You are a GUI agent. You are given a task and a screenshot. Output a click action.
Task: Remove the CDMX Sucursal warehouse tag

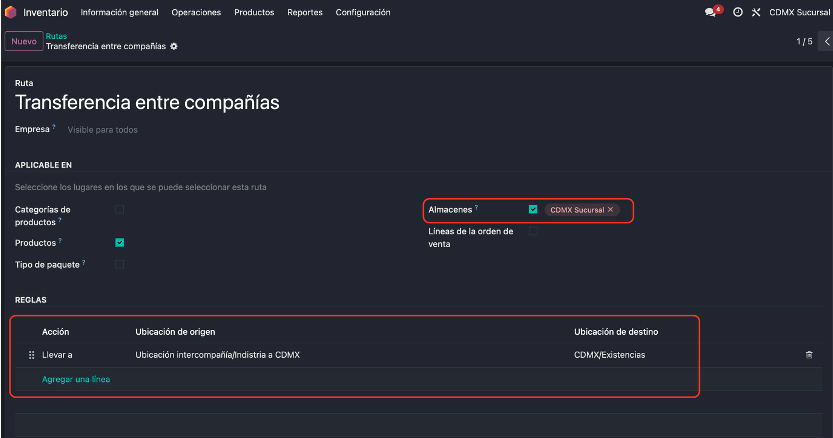click(x=610, y=210)
